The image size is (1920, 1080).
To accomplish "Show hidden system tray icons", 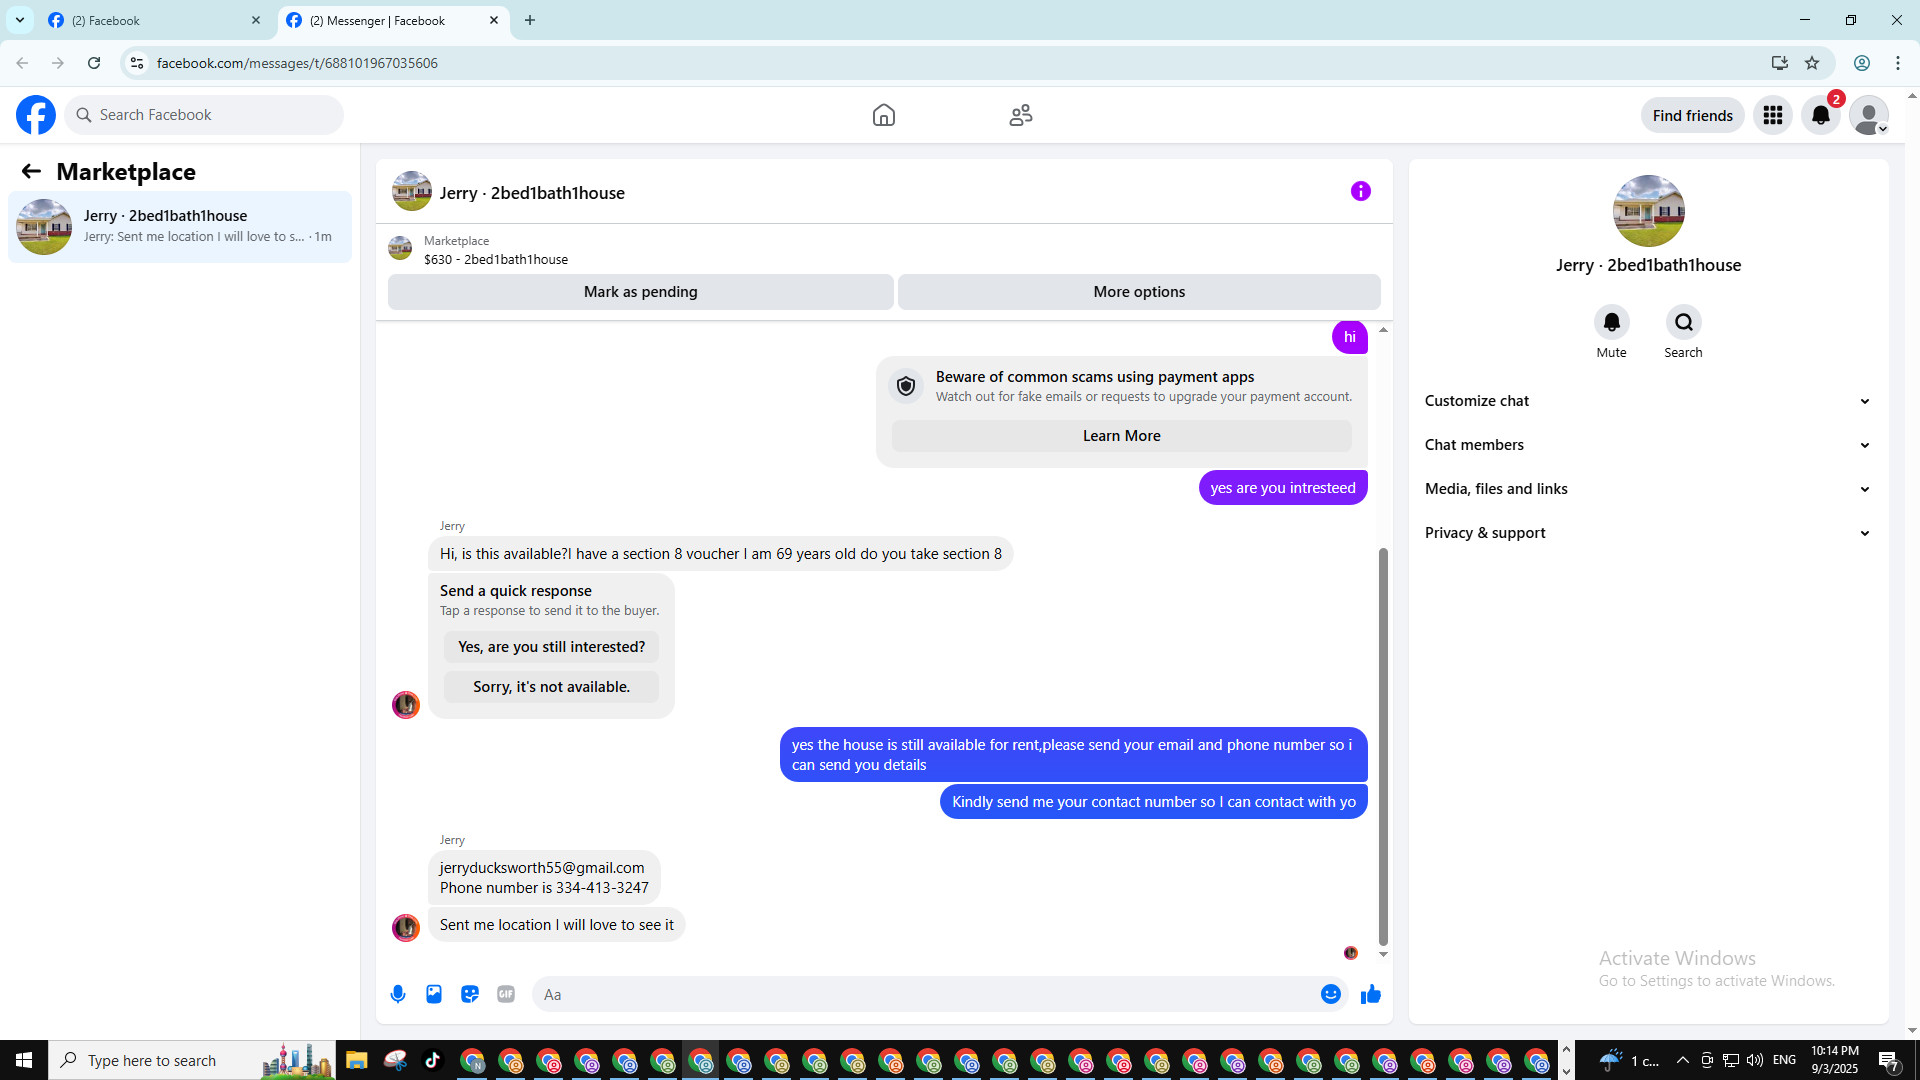I will click(x=1683, y=1060).
